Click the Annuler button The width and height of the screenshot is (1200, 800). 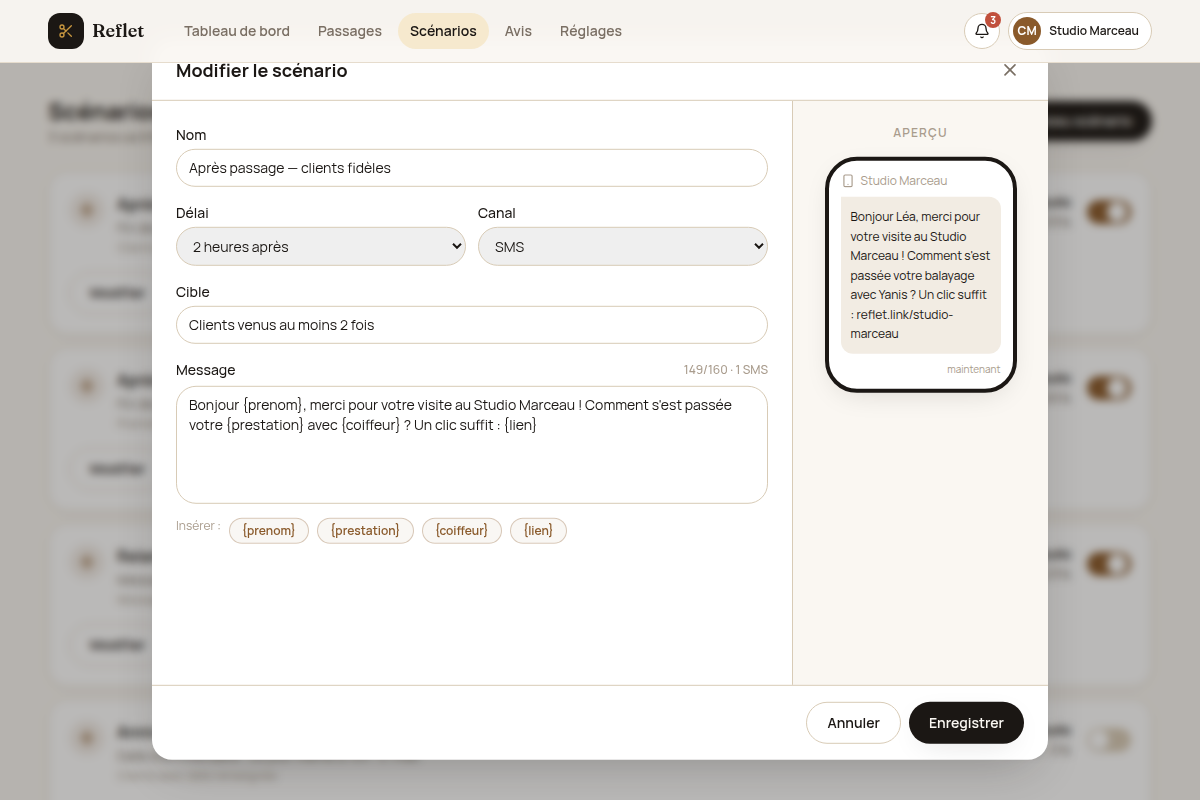point(853,723)
